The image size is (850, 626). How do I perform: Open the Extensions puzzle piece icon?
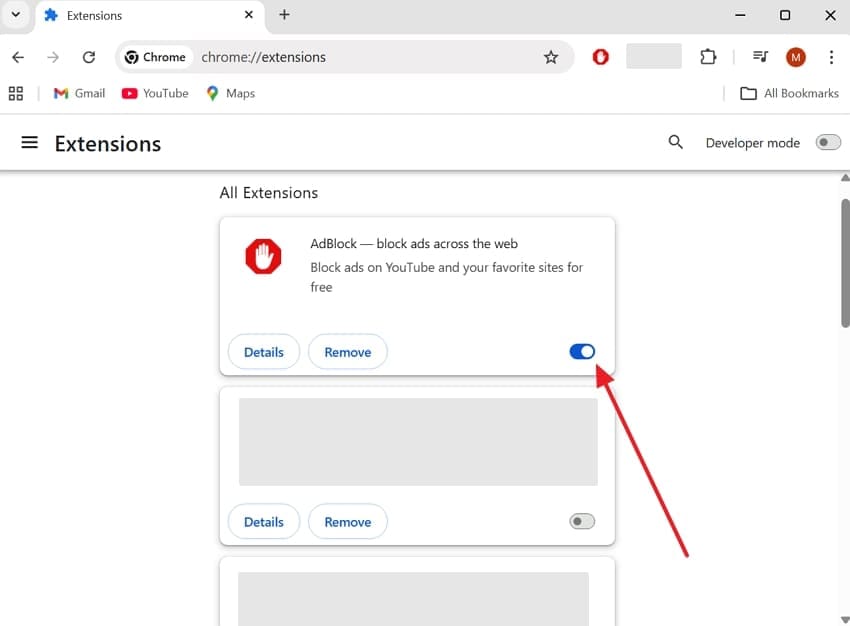click(708, 58)
